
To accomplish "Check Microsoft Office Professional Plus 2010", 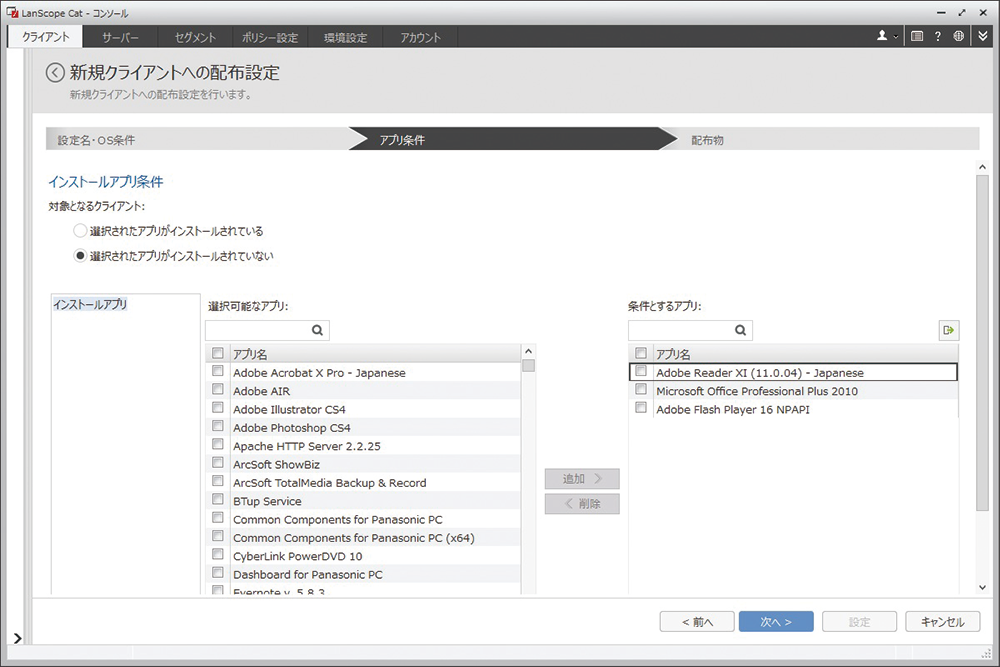I will click(642, 390).
